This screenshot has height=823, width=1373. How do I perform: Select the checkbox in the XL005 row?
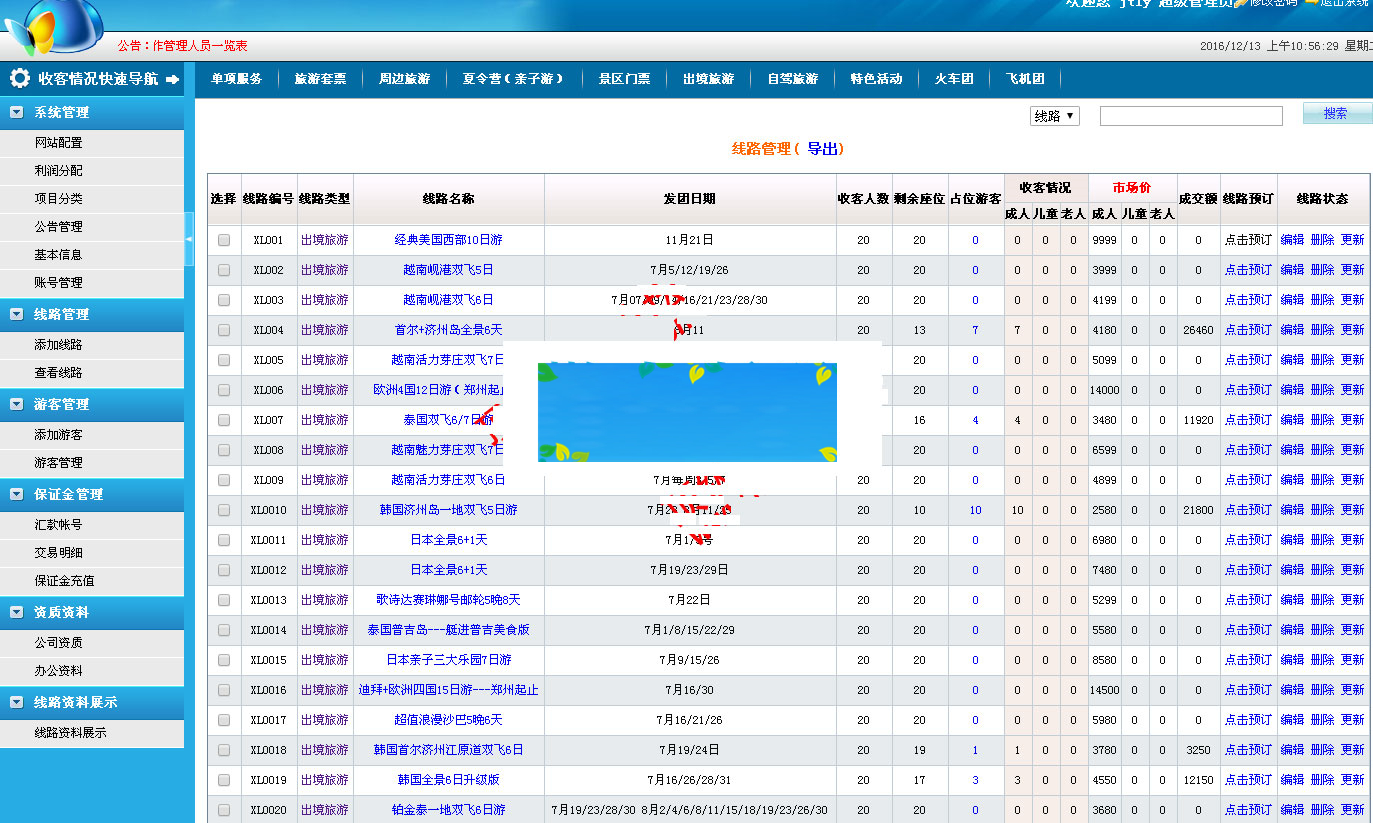[223, 360]
